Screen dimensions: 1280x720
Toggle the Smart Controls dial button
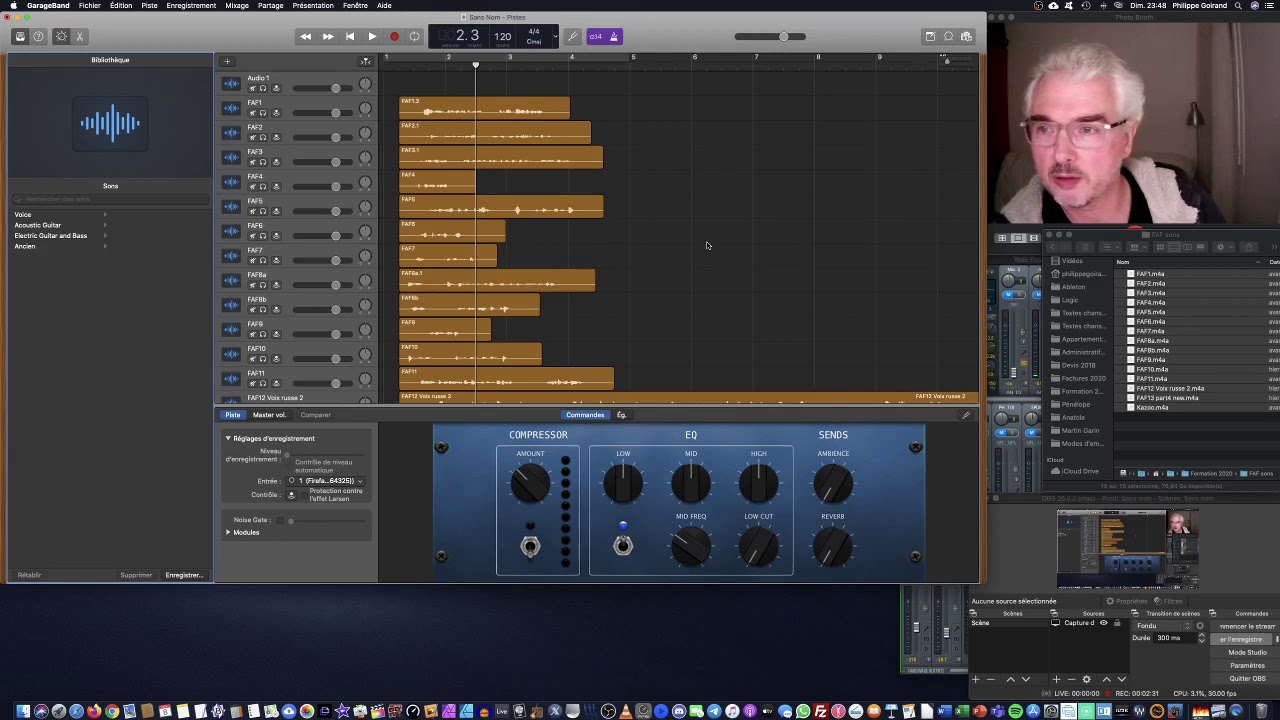click(x=61, y=37)
